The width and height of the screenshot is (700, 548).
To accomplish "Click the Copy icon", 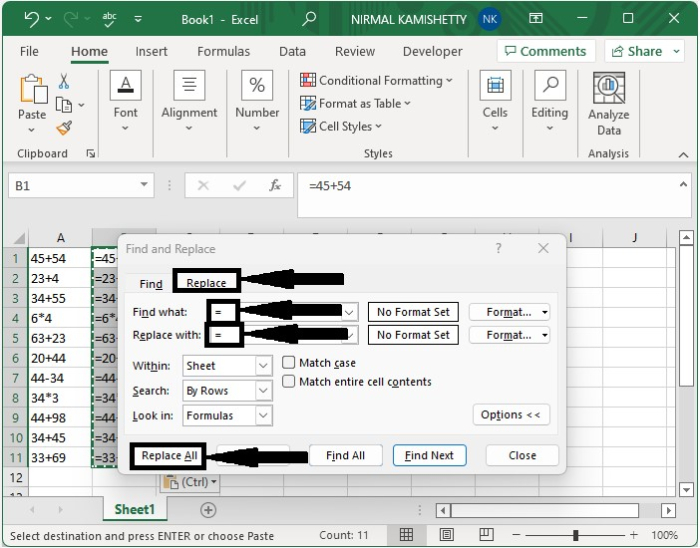I will pyautogui.click(x=63, y=105).
